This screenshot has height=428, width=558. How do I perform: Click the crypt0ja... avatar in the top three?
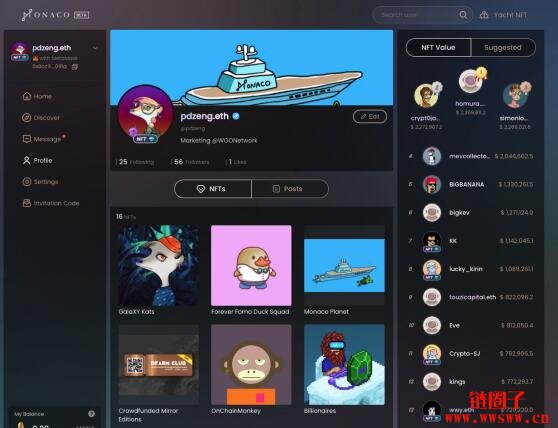click(426, 95)
